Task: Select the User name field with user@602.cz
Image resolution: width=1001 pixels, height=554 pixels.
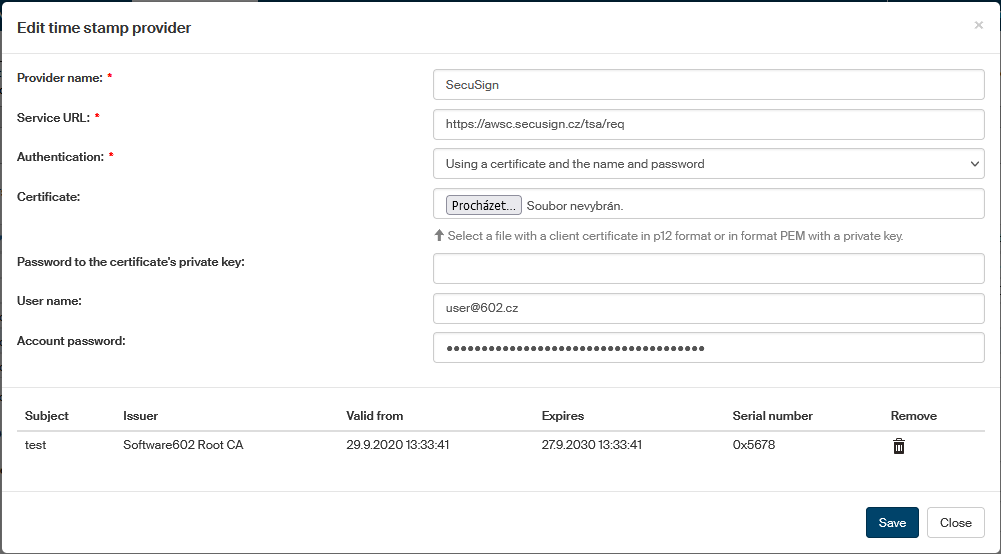Action: tap(708, 309)
